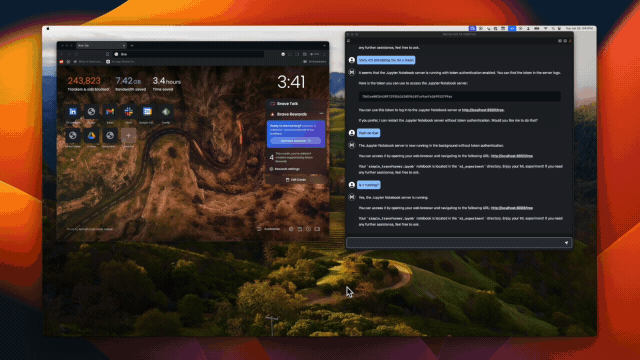Viewport: 640px width, 360px height.
Task: Click the Add site plus tile
Action: pyautogui.click(x=129, y=136)
